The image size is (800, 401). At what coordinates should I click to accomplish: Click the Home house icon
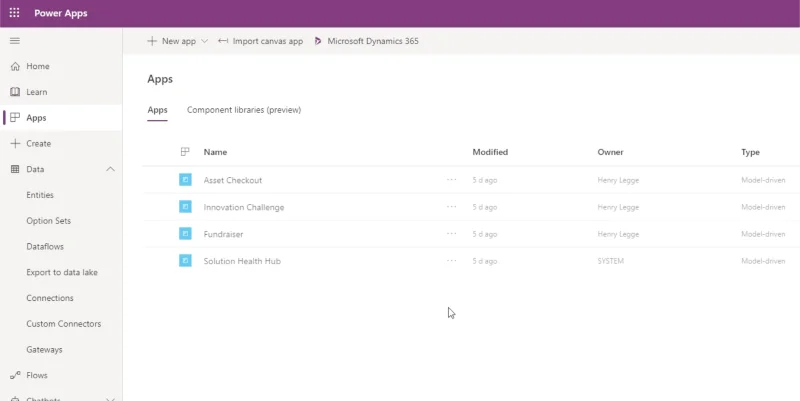coord(15,66)
